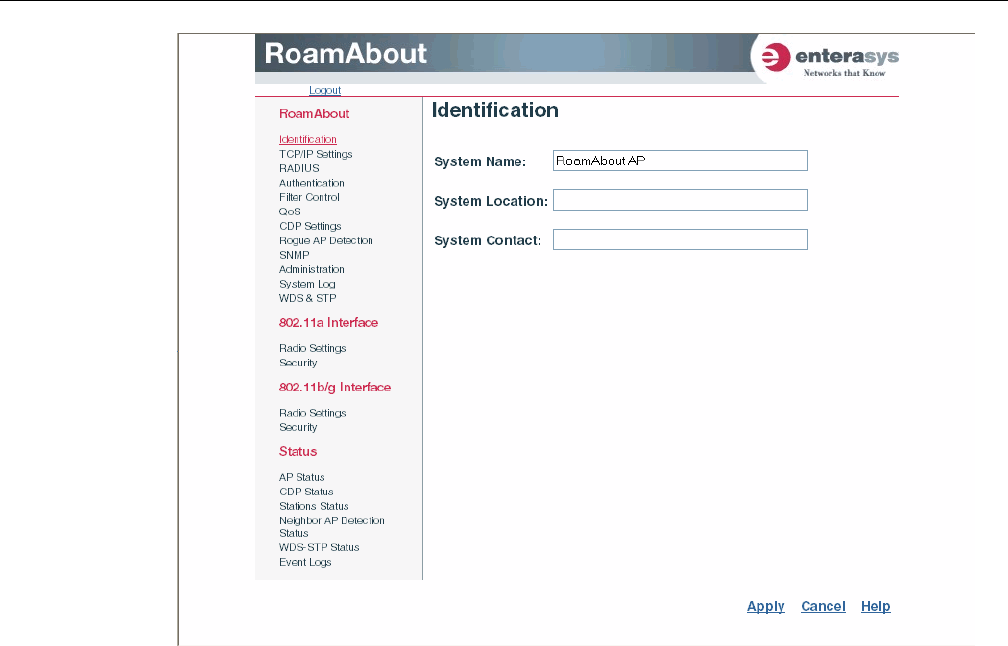
Task: Open the Identification page in the sidebar
Action: point(307,139)
